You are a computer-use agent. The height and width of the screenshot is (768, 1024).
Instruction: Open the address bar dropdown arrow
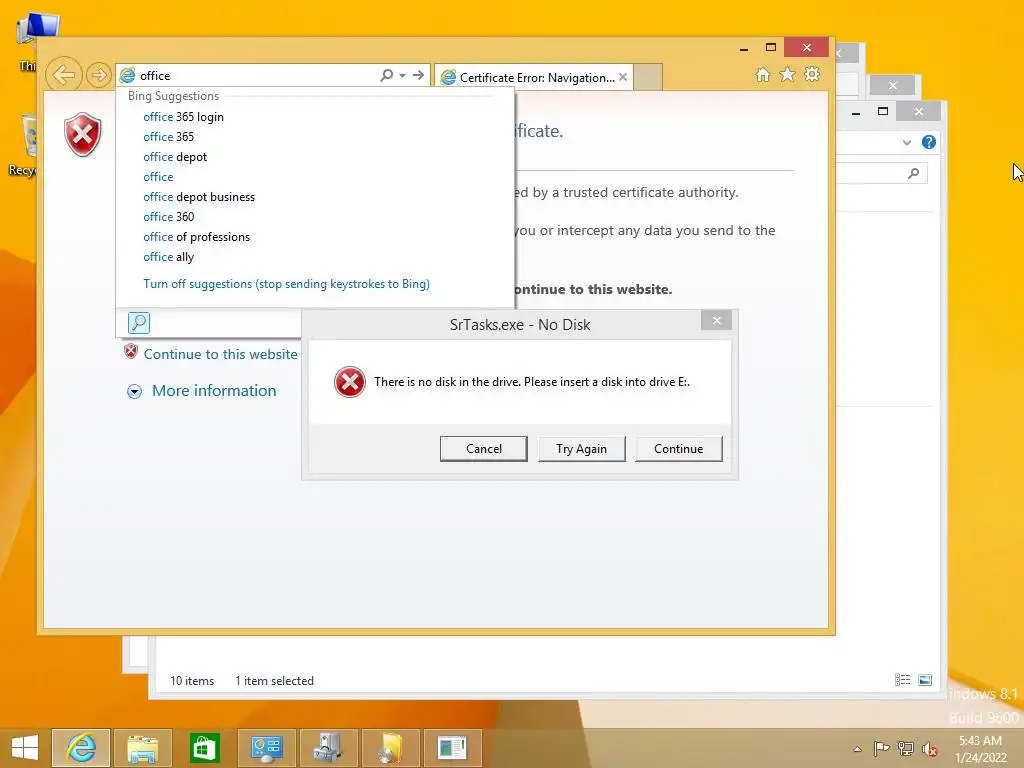coord(402,75)
